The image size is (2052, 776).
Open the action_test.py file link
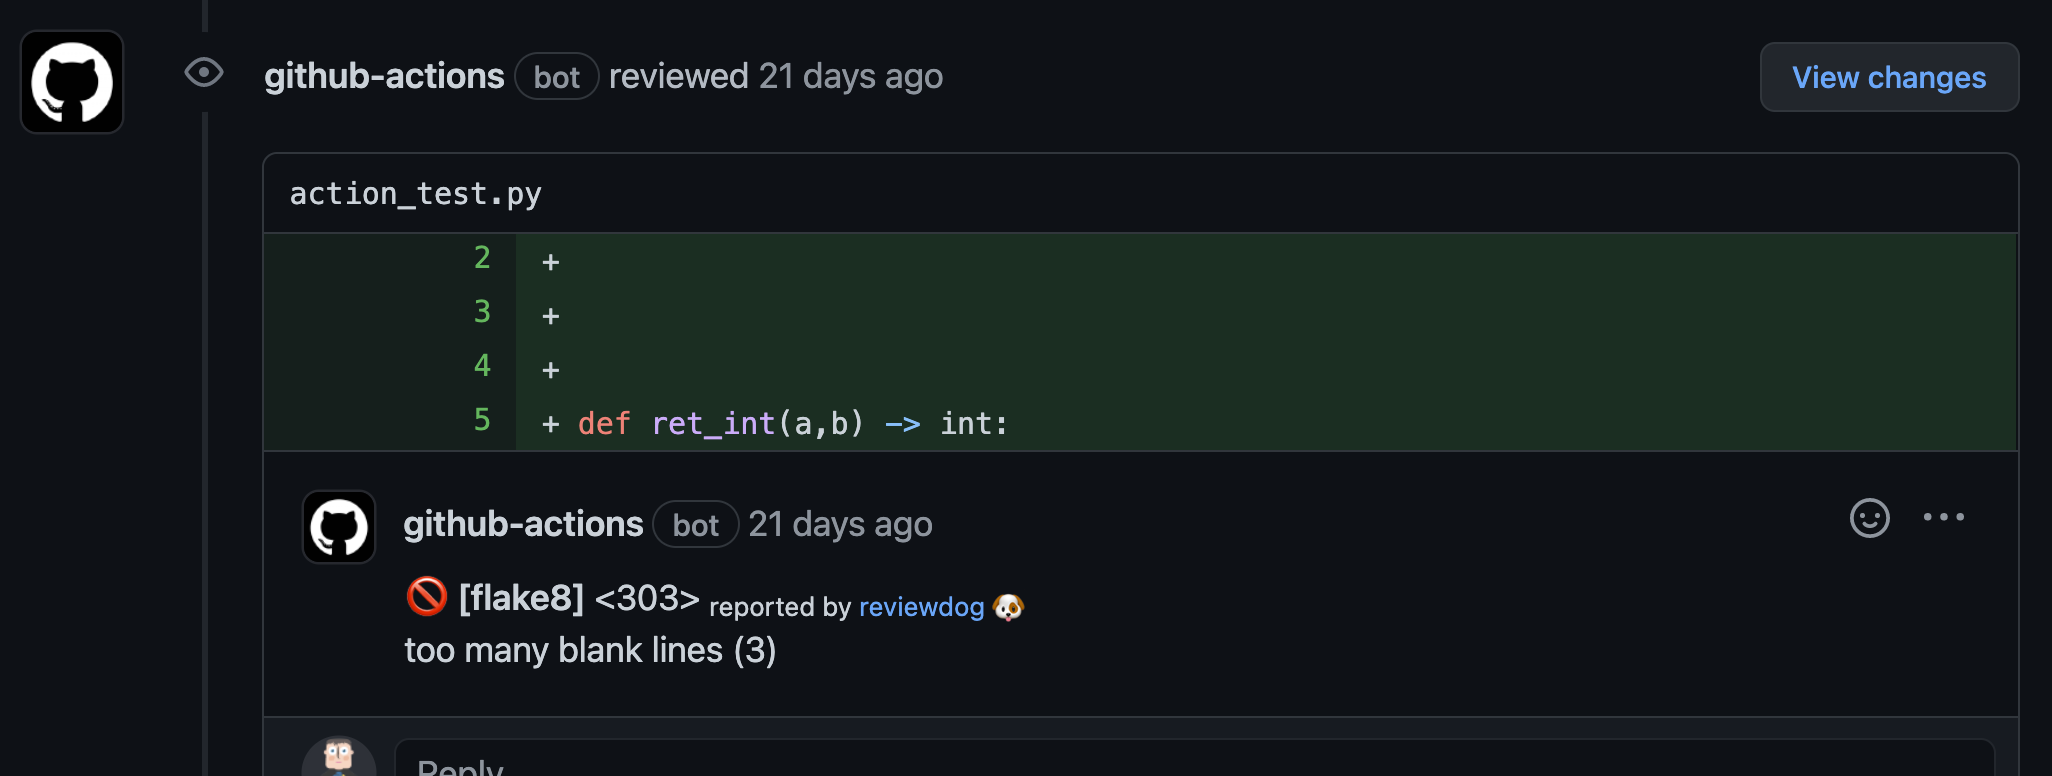pyautogui.click(x=416, y=194)
